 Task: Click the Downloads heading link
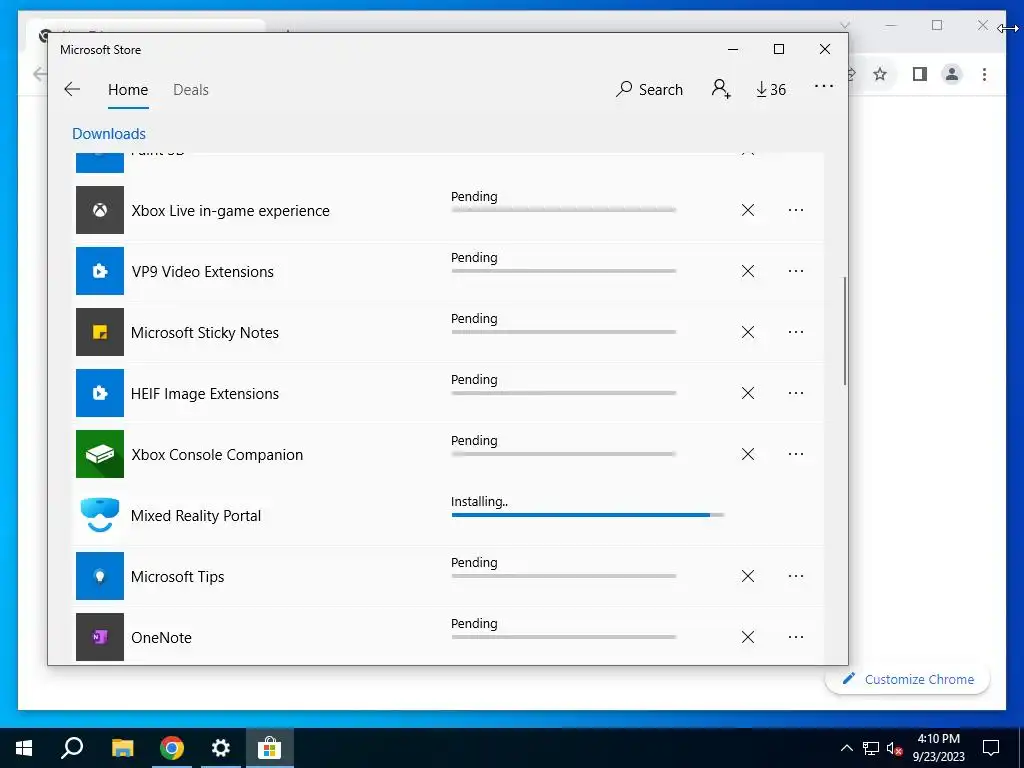109,133
